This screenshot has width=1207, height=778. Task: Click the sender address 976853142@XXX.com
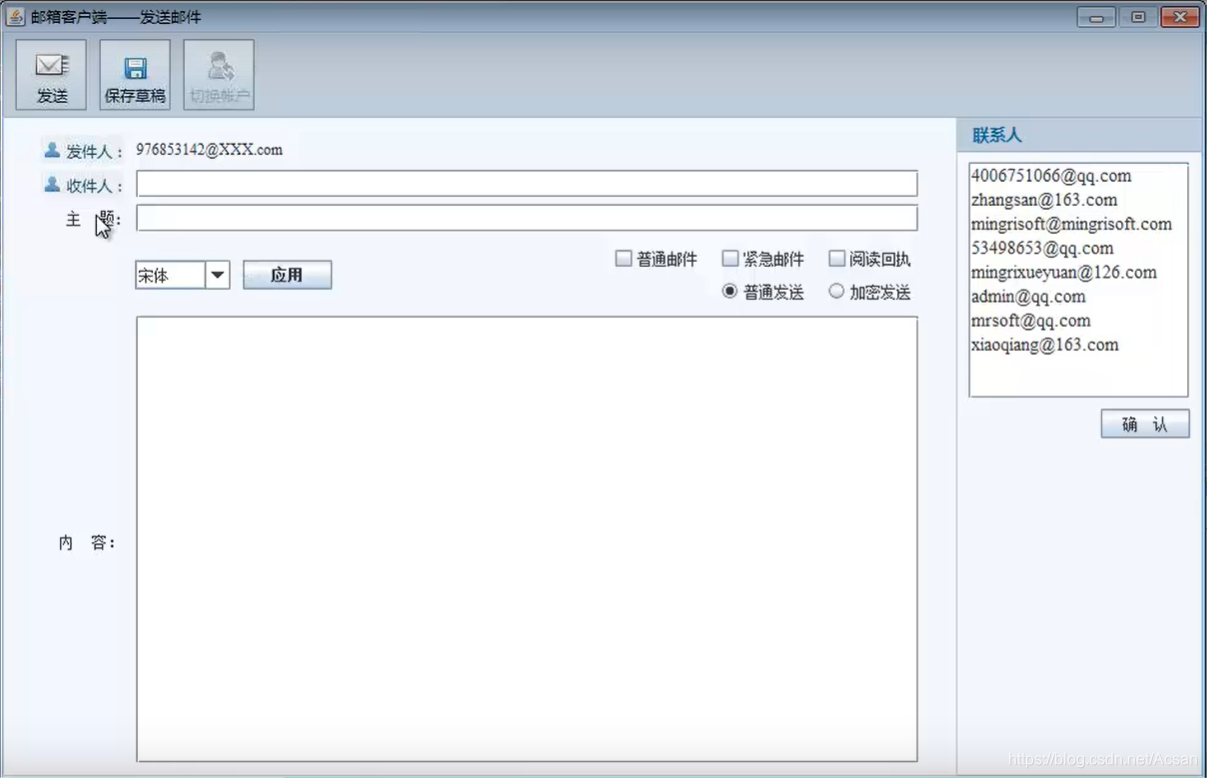coord(209,150)
